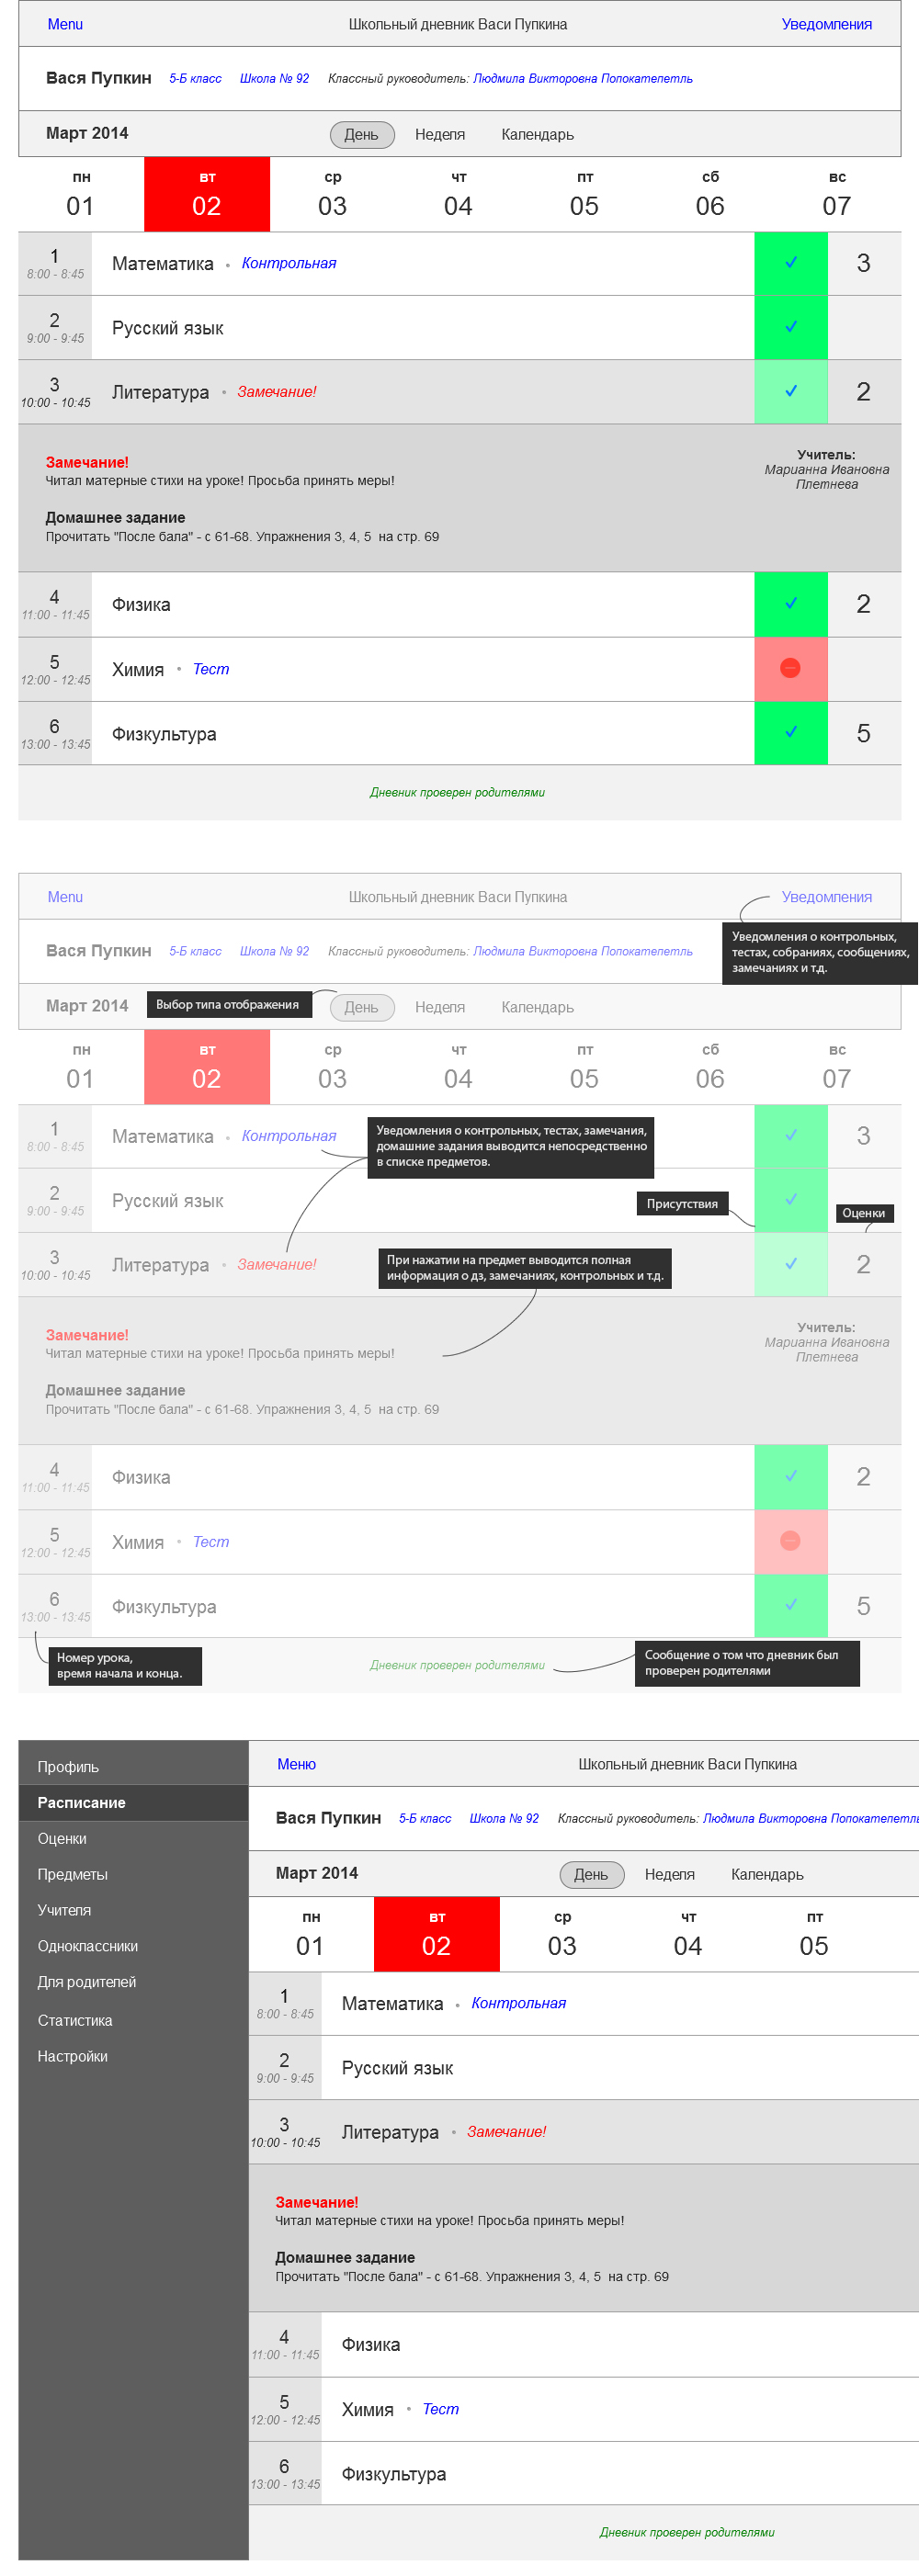Open Настройки in the dark sidebar menu

72,2056
